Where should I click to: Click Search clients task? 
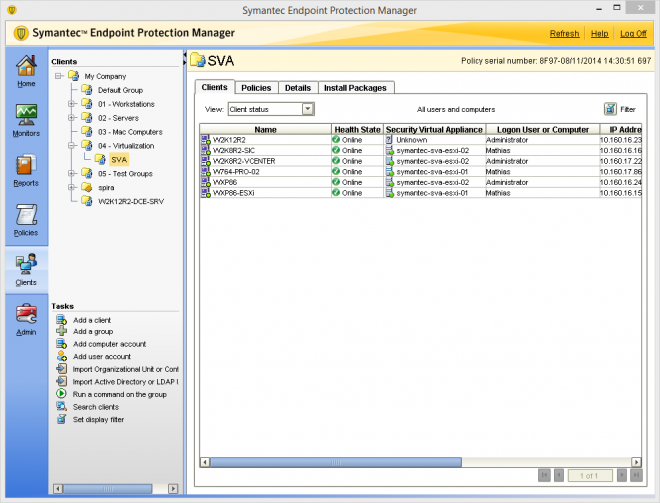click(96, 407)
